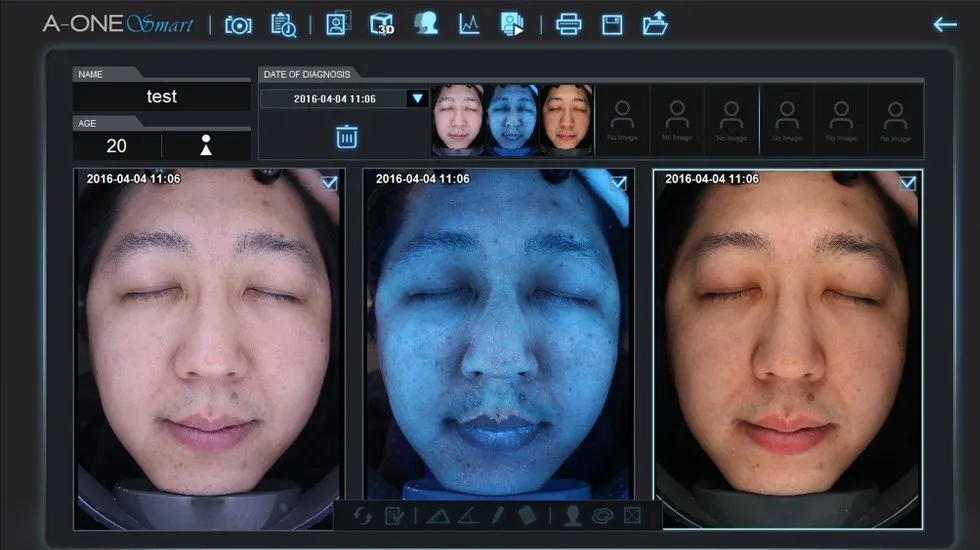
Task: Click the back arrow icon
Action: [944, 24]
